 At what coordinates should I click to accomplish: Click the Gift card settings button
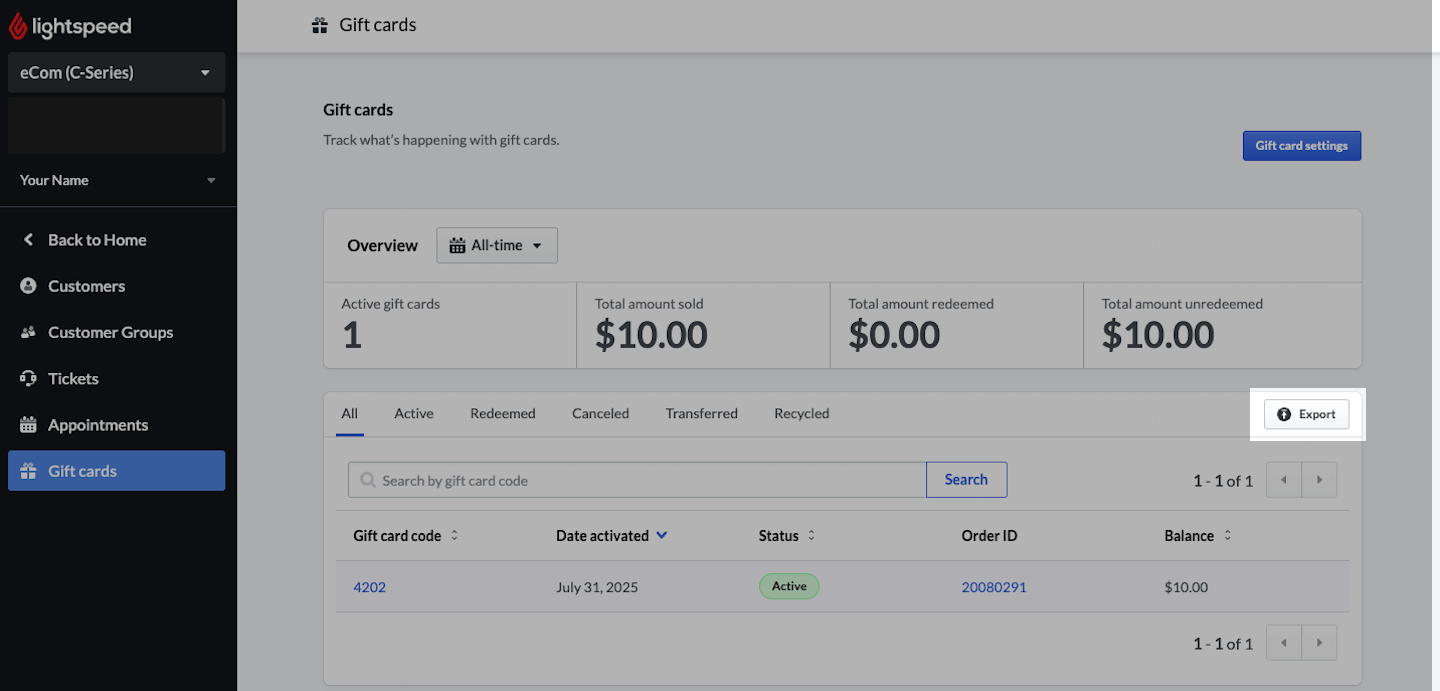pos(1301,145)
